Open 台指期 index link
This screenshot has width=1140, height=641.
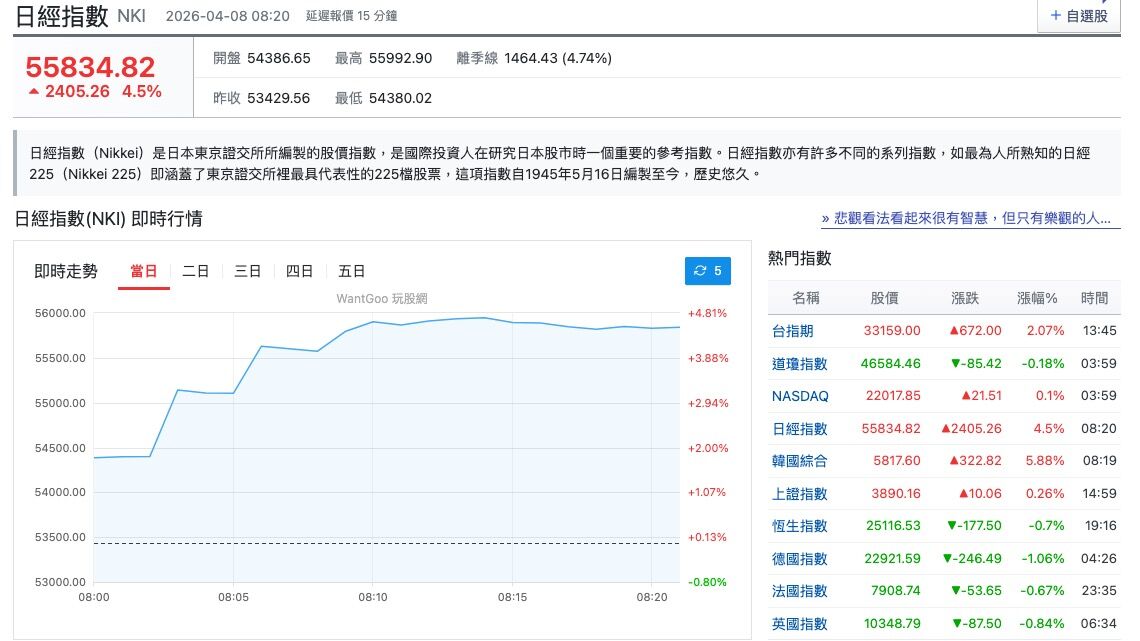792,331
